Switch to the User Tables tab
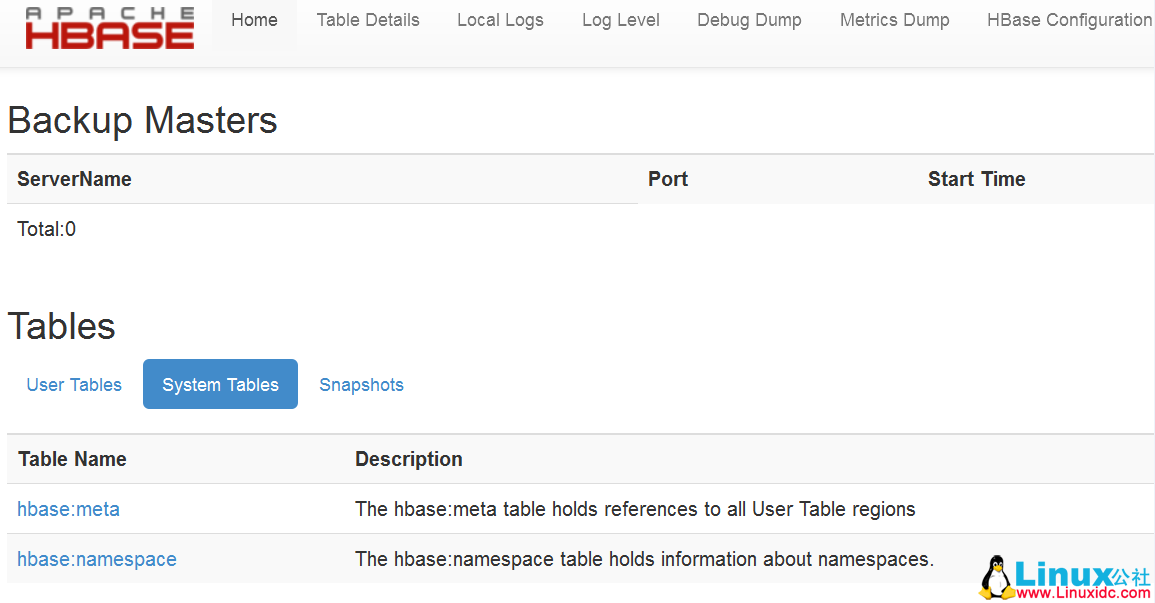 tap(73, 384)
